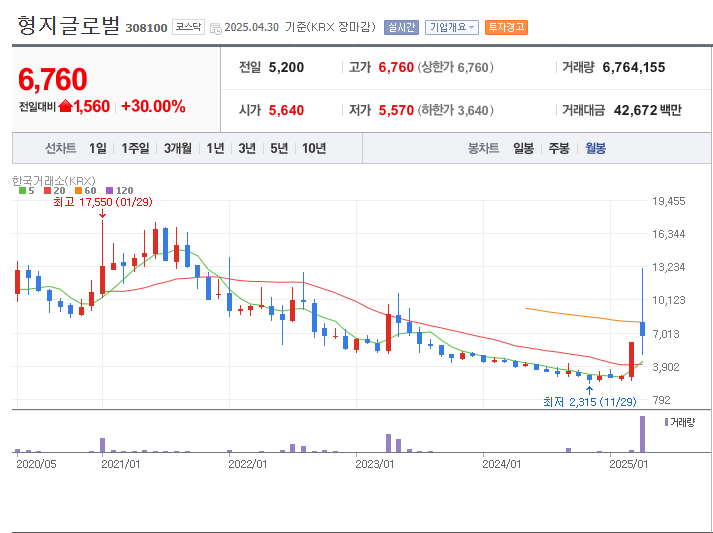Click the 거래대금 42,672 백만 value
This screenshot has width=713, height=533.
click(648, 110)
